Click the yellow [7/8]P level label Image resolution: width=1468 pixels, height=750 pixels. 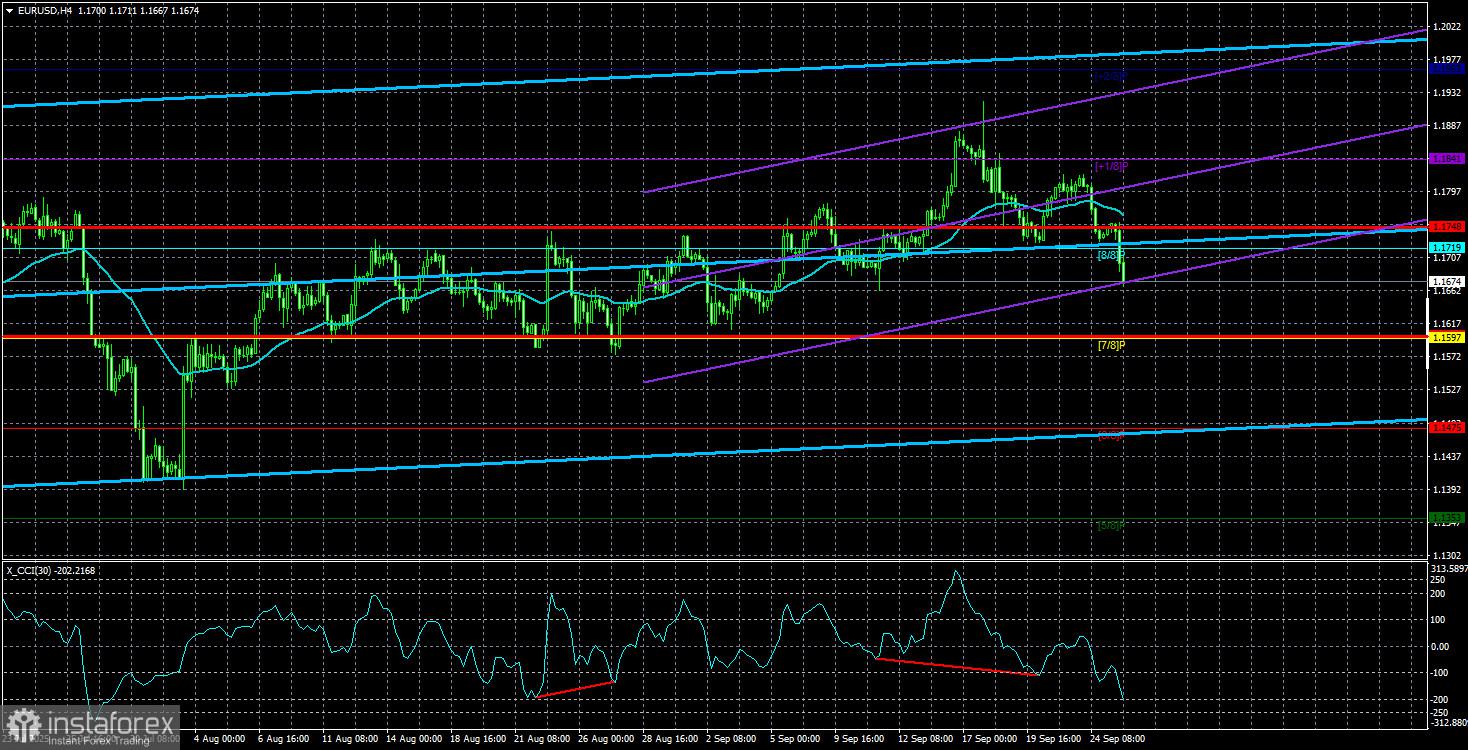1111,345
